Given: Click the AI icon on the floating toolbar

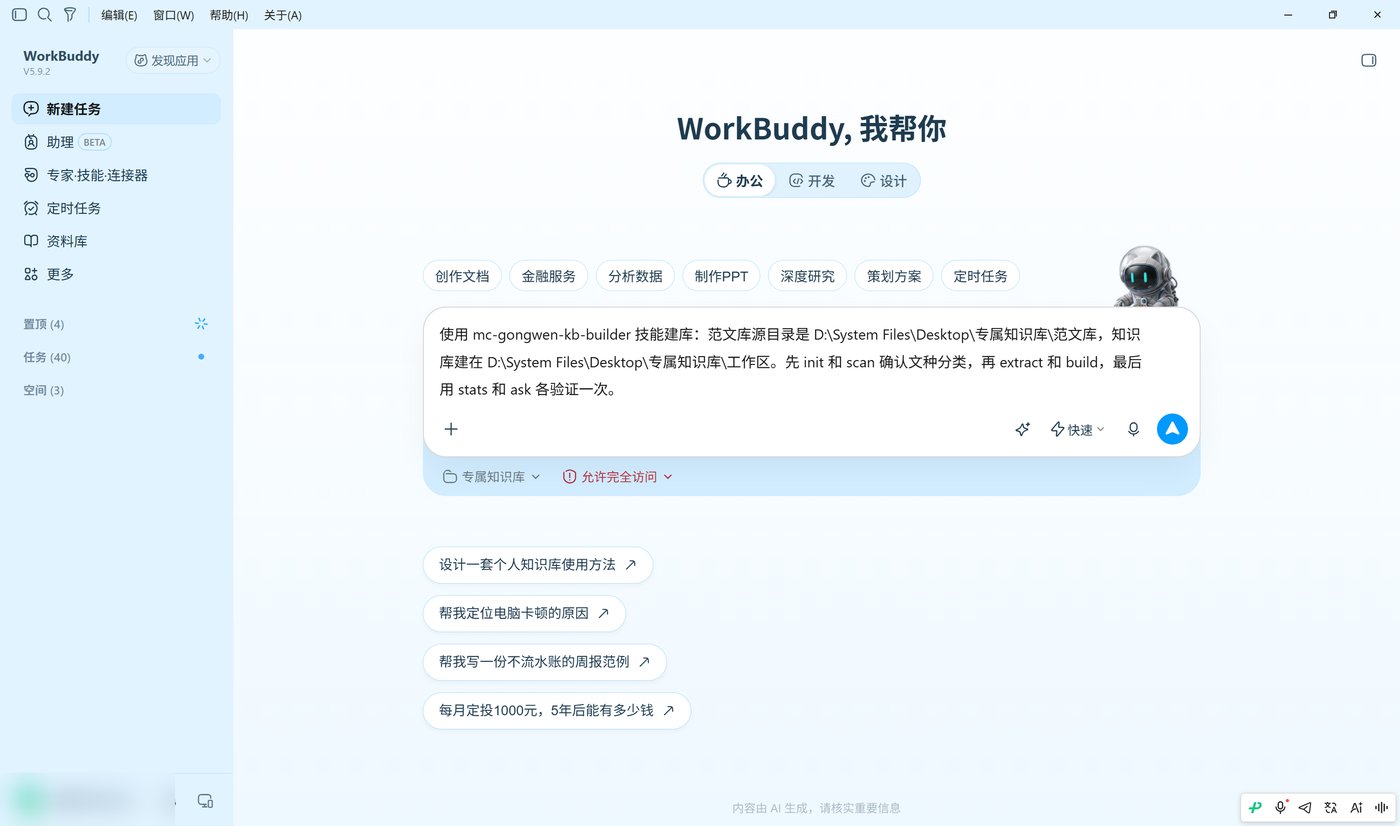Looking at the screenshot, I should (1356, 807).
